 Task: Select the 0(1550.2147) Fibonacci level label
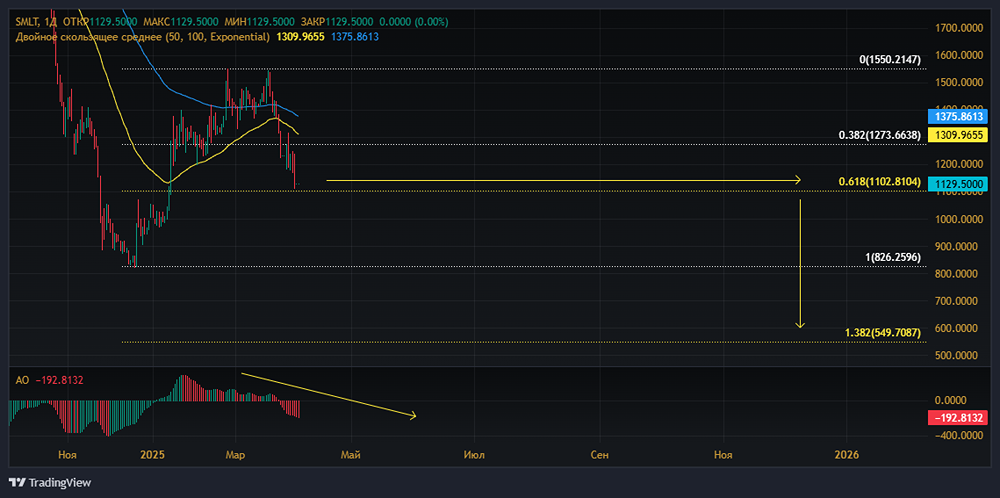pyautogui.click(x=890, y=59)
